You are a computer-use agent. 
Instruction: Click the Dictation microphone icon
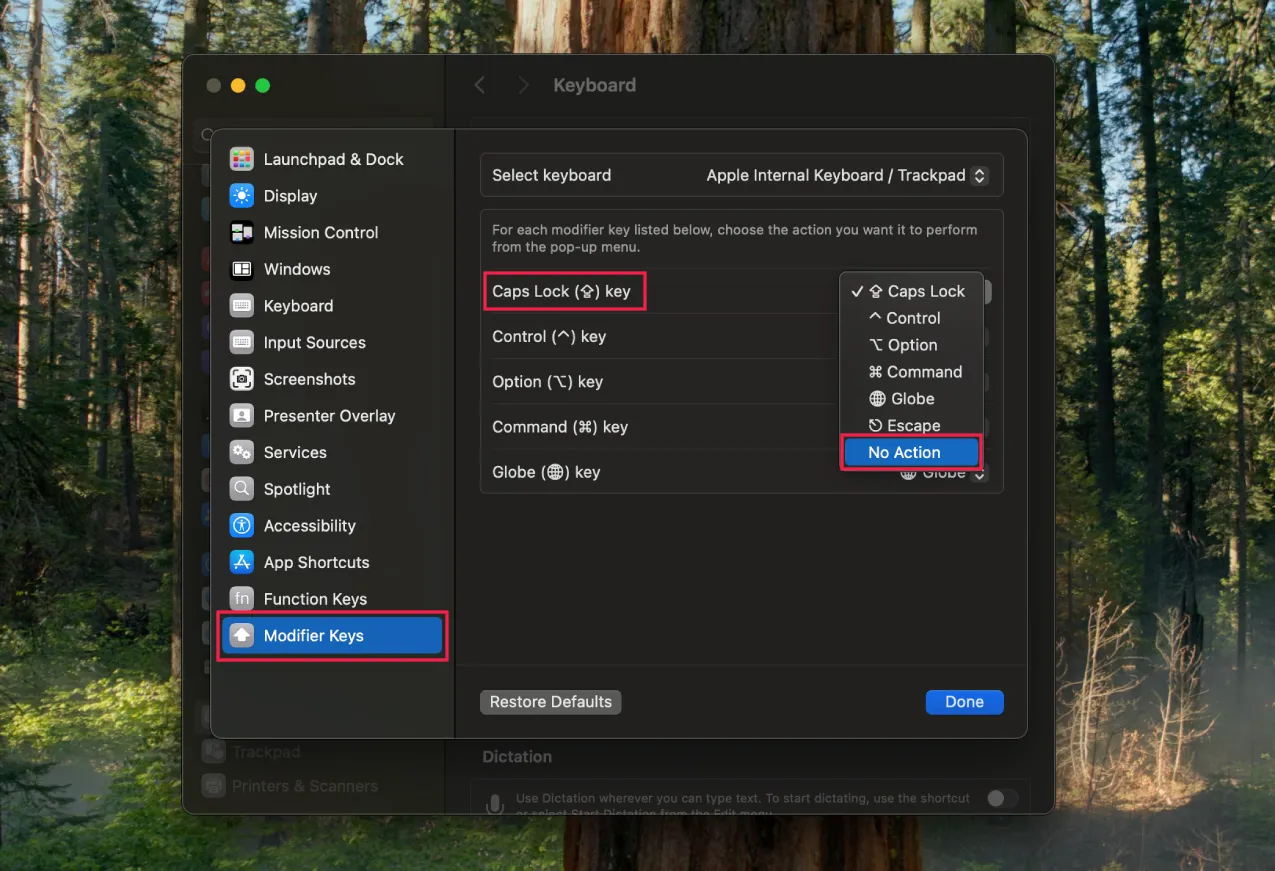494,804
